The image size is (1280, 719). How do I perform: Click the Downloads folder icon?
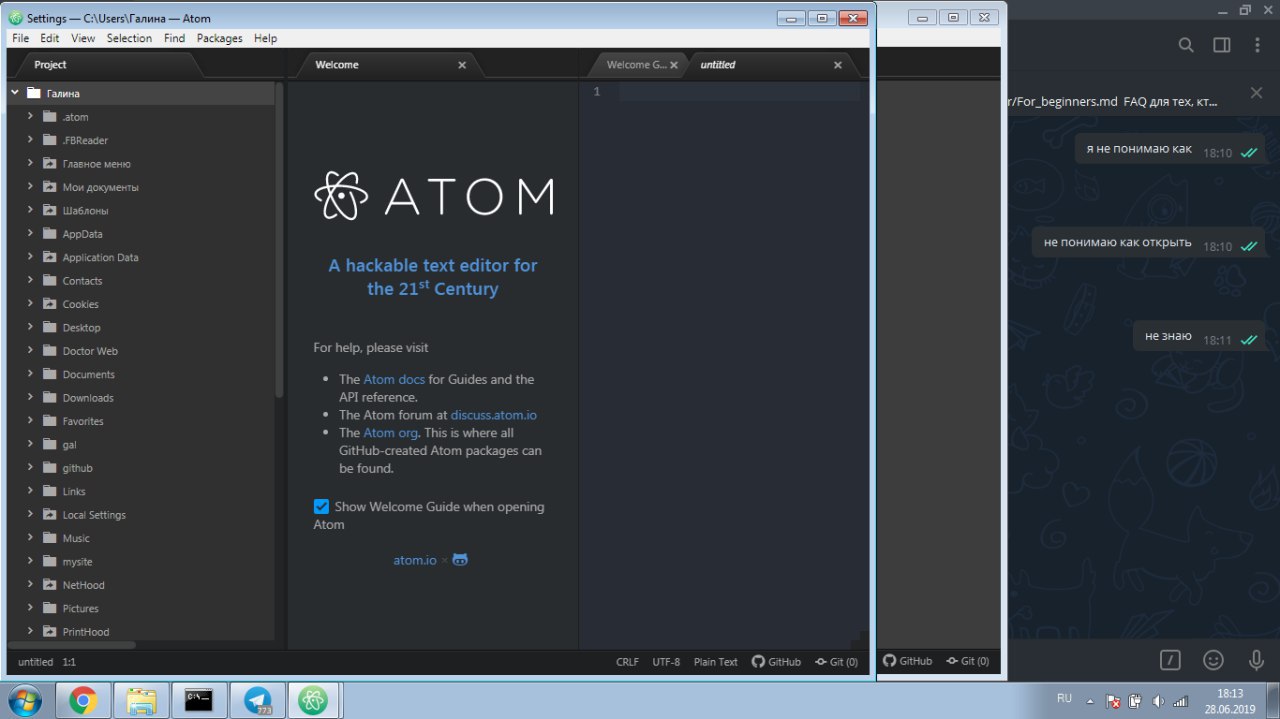pos(50,398)
